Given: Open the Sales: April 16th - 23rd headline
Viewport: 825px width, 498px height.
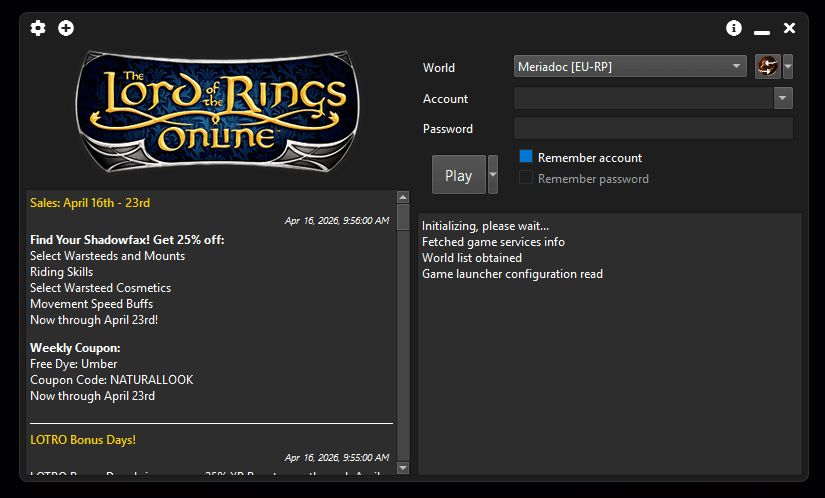Looking at the screenshot, I should tap(90, 203).
